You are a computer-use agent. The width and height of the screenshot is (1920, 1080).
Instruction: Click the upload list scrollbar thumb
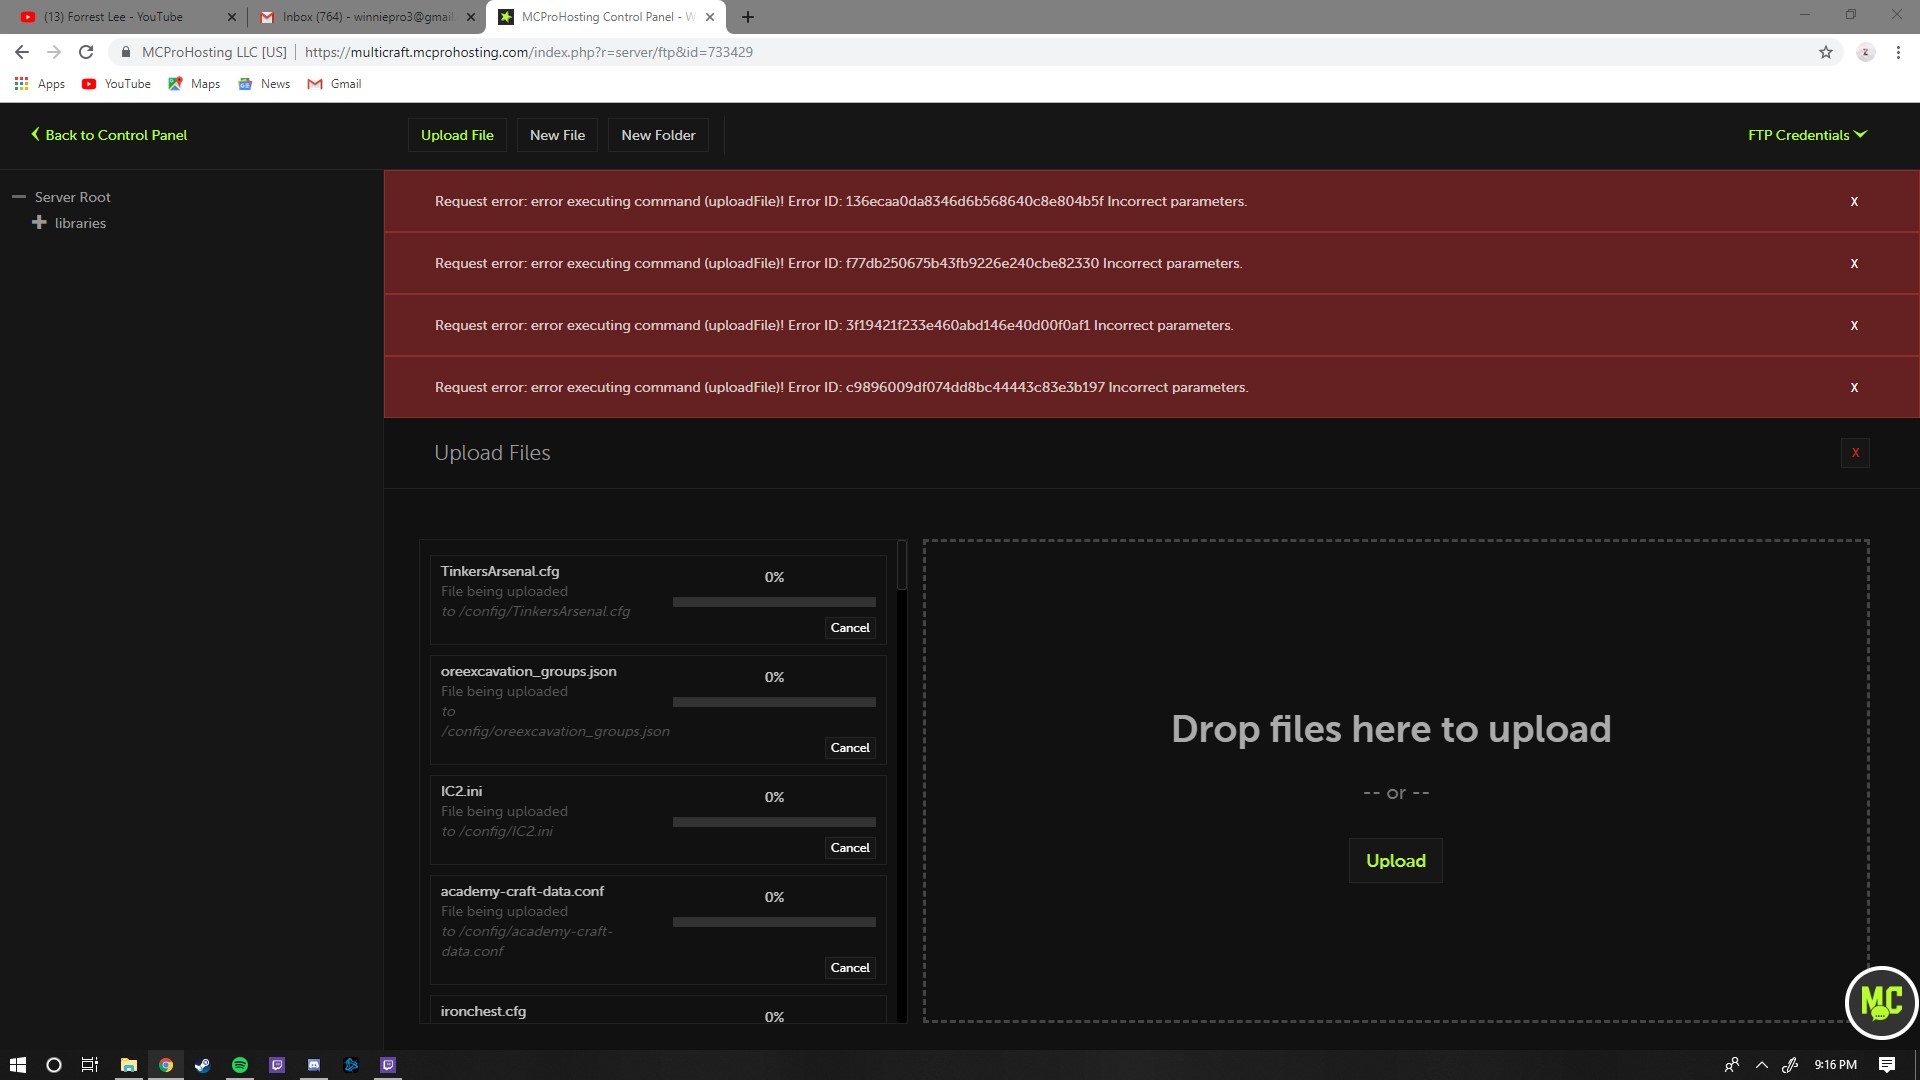click(x=902, y=565)
